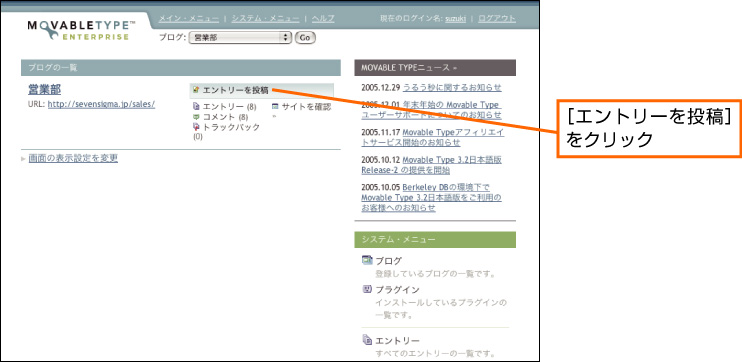742x362 pixels.
Task: Click エントリーを投稿 to post a new entry
Action: pyautogui.click(x=236, y=90)
